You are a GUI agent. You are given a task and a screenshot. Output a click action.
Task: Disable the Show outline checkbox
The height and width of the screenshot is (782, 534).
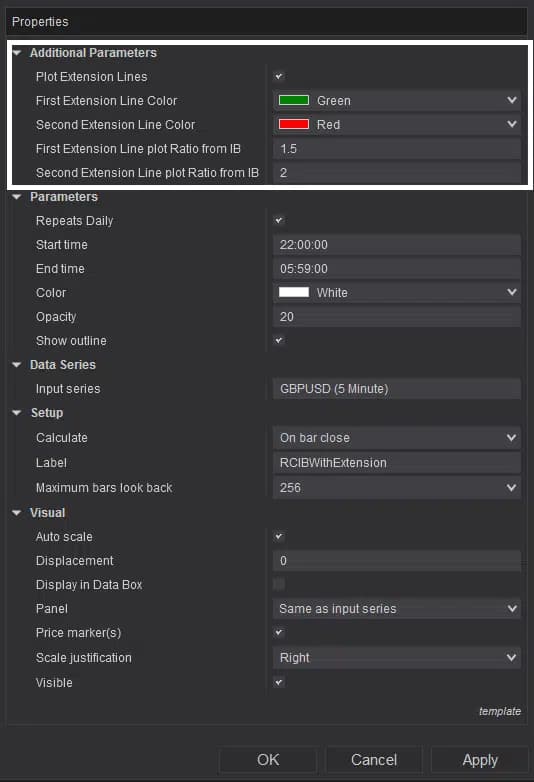point(279,340)
